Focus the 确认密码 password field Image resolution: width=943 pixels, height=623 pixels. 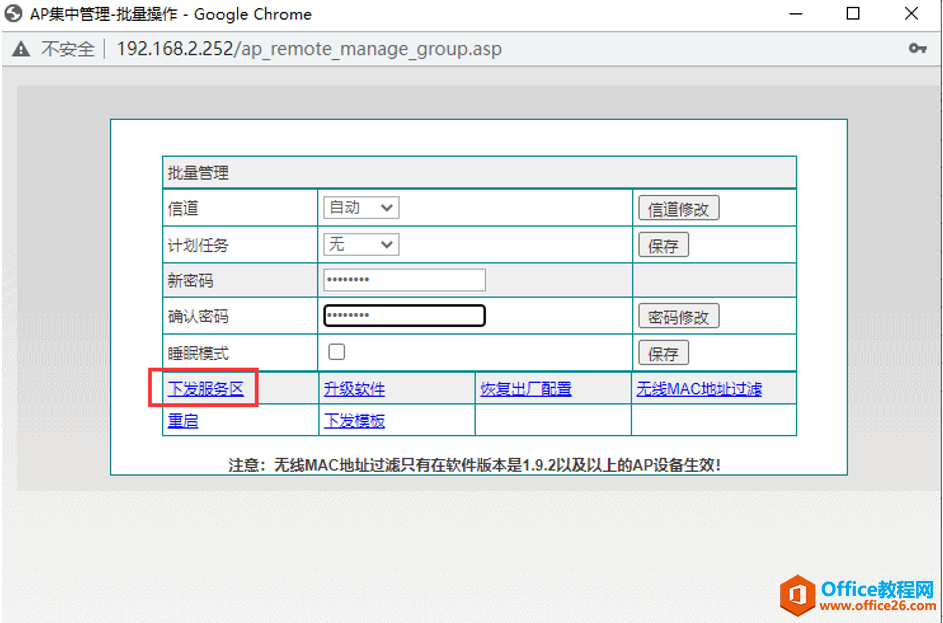404,316
